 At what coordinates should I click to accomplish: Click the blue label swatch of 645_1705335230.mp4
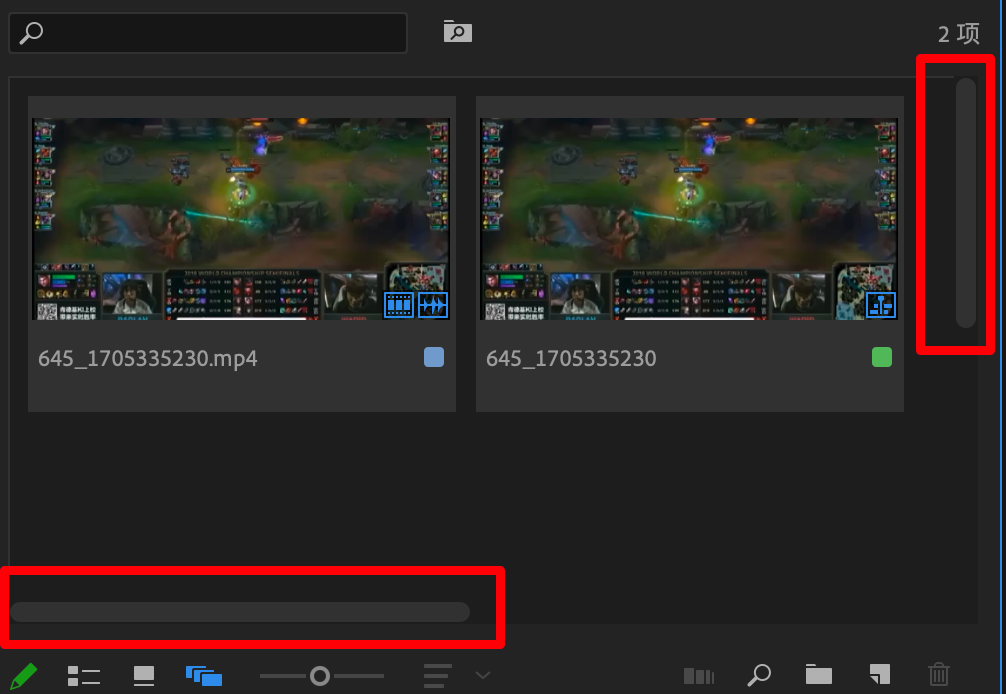[434, 357]
